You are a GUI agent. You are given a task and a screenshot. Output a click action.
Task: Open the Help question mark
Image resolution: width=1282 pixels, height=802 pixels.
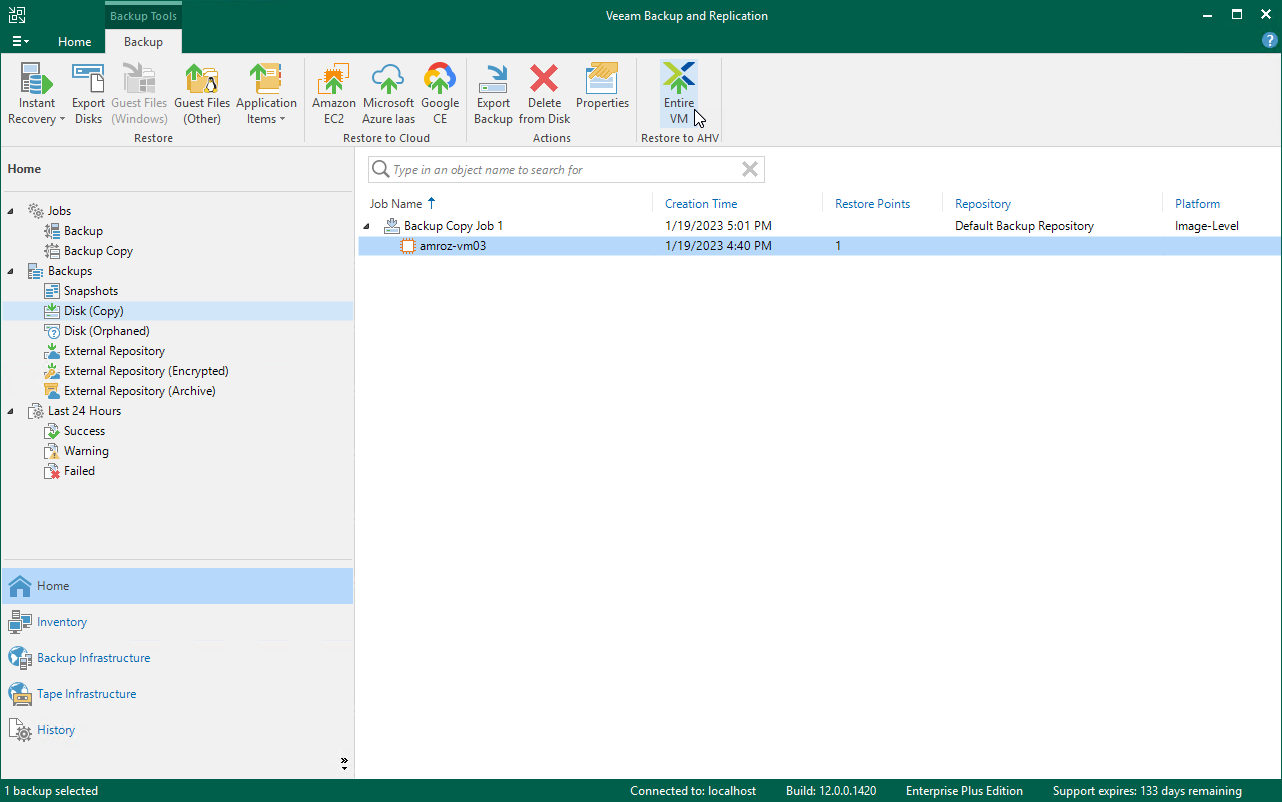pyautogui.click(x=1270, y=41)
